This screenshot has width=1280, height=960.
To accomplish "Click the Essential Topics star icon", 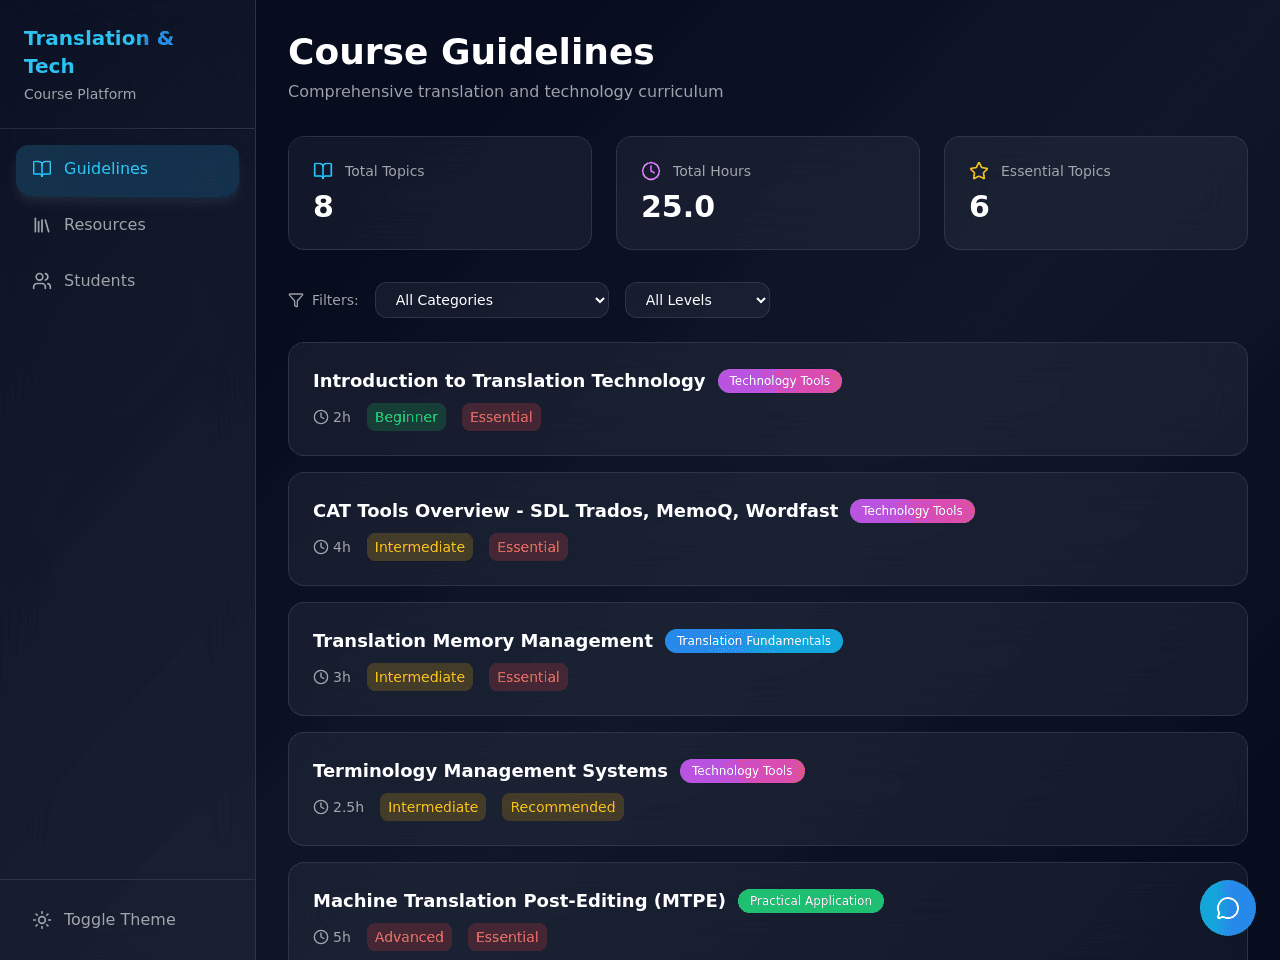I will 979,171.
